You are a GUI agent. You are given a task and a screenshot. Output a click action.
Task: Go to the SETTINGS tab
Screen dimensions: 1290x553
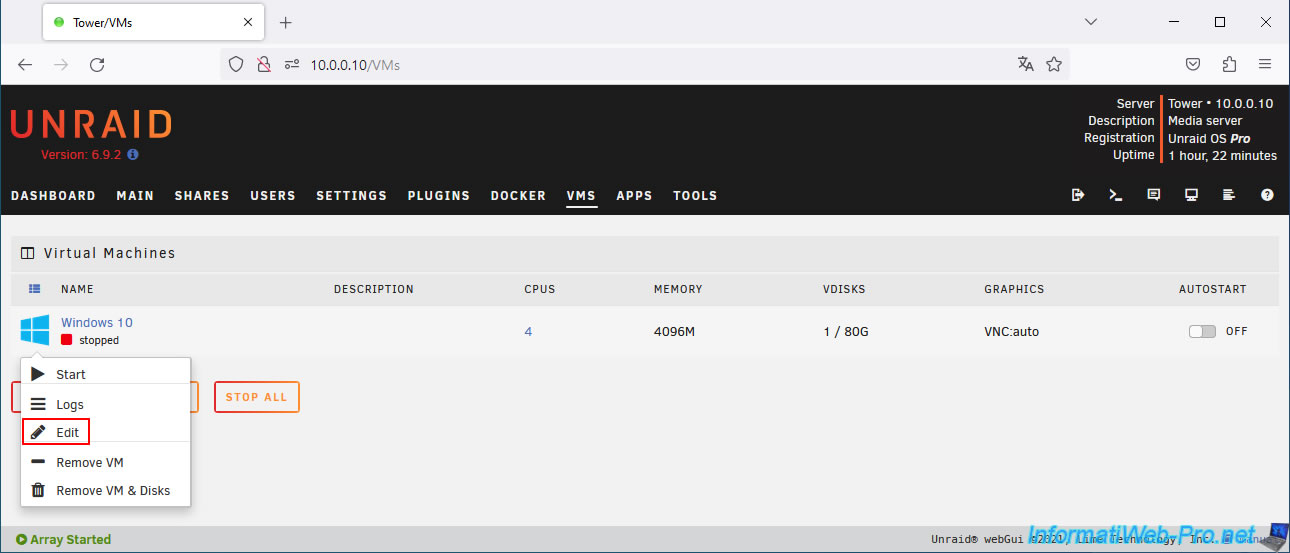click(x=351, y=196)
